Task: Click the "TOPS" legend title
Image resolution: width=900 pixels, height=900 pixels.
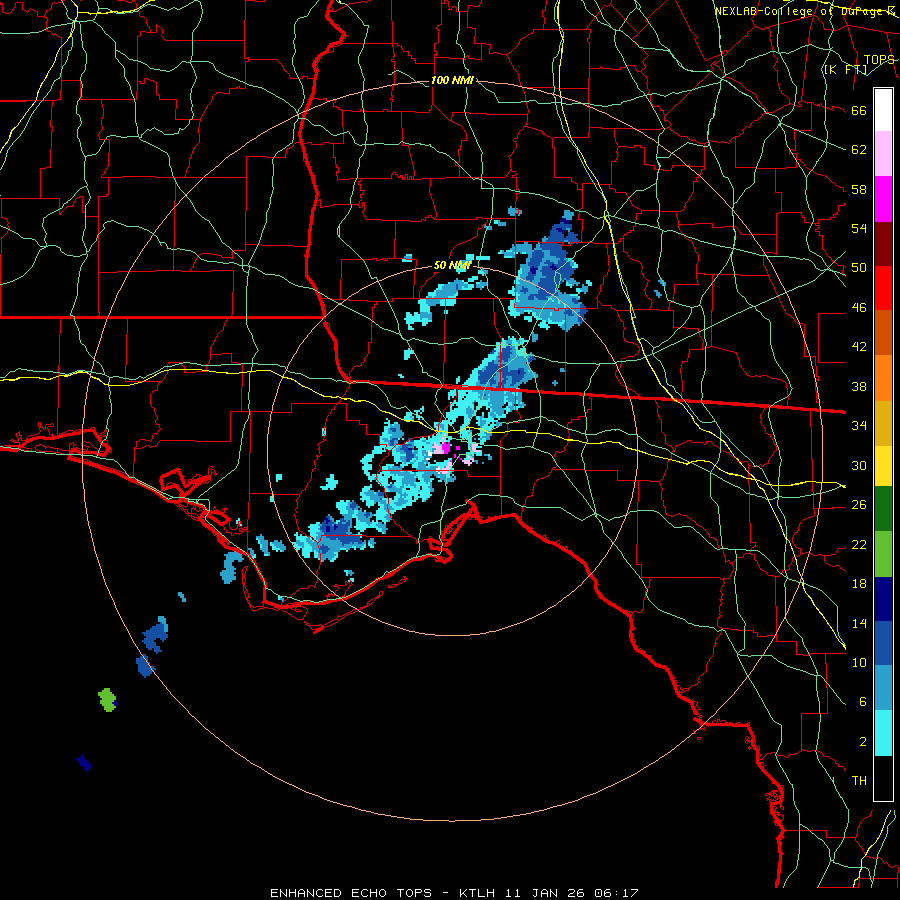Action: (x=879, y=59)
